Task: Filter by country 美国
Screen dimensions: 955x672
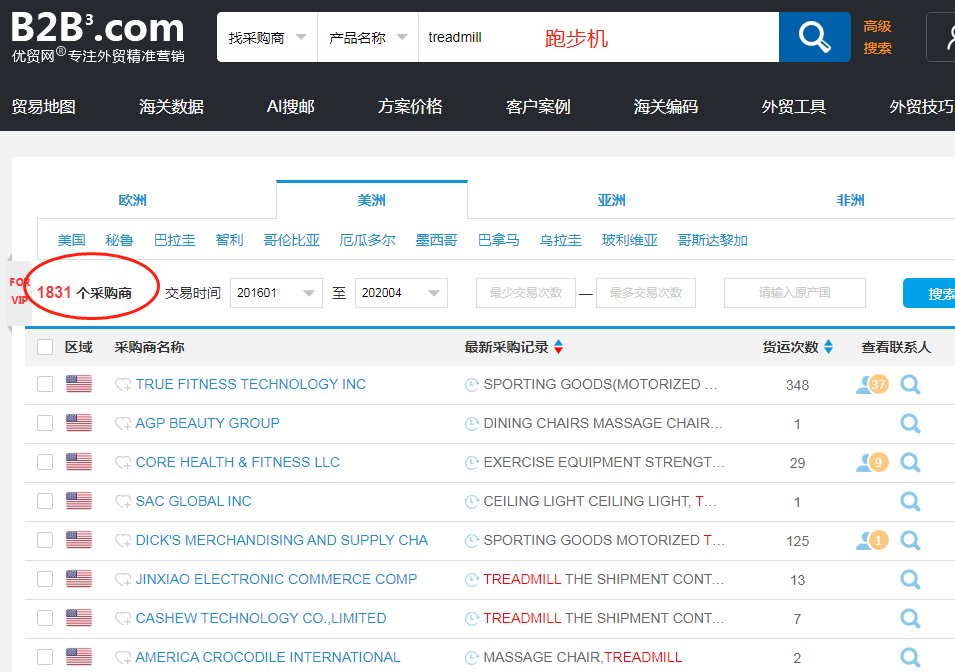Action: (x=71, y=240)
